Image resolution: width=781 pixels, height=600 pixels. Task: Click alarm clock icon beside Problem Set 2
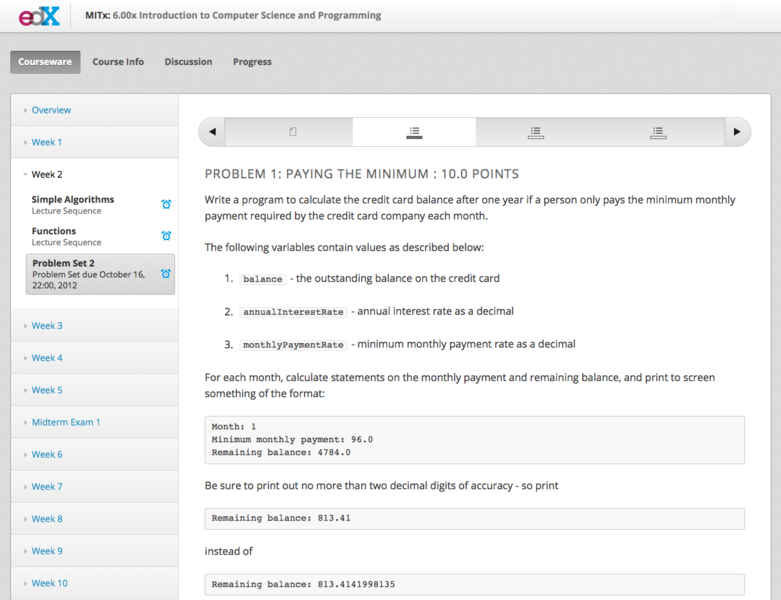(166, 274)
